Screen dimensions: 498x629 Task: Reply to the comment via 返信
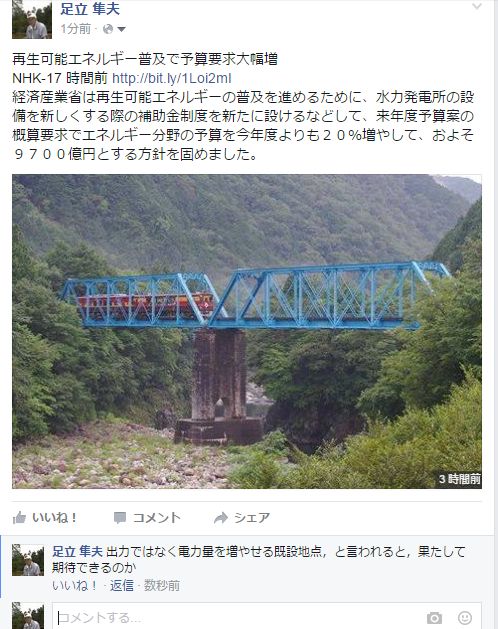tap(122, 586)
